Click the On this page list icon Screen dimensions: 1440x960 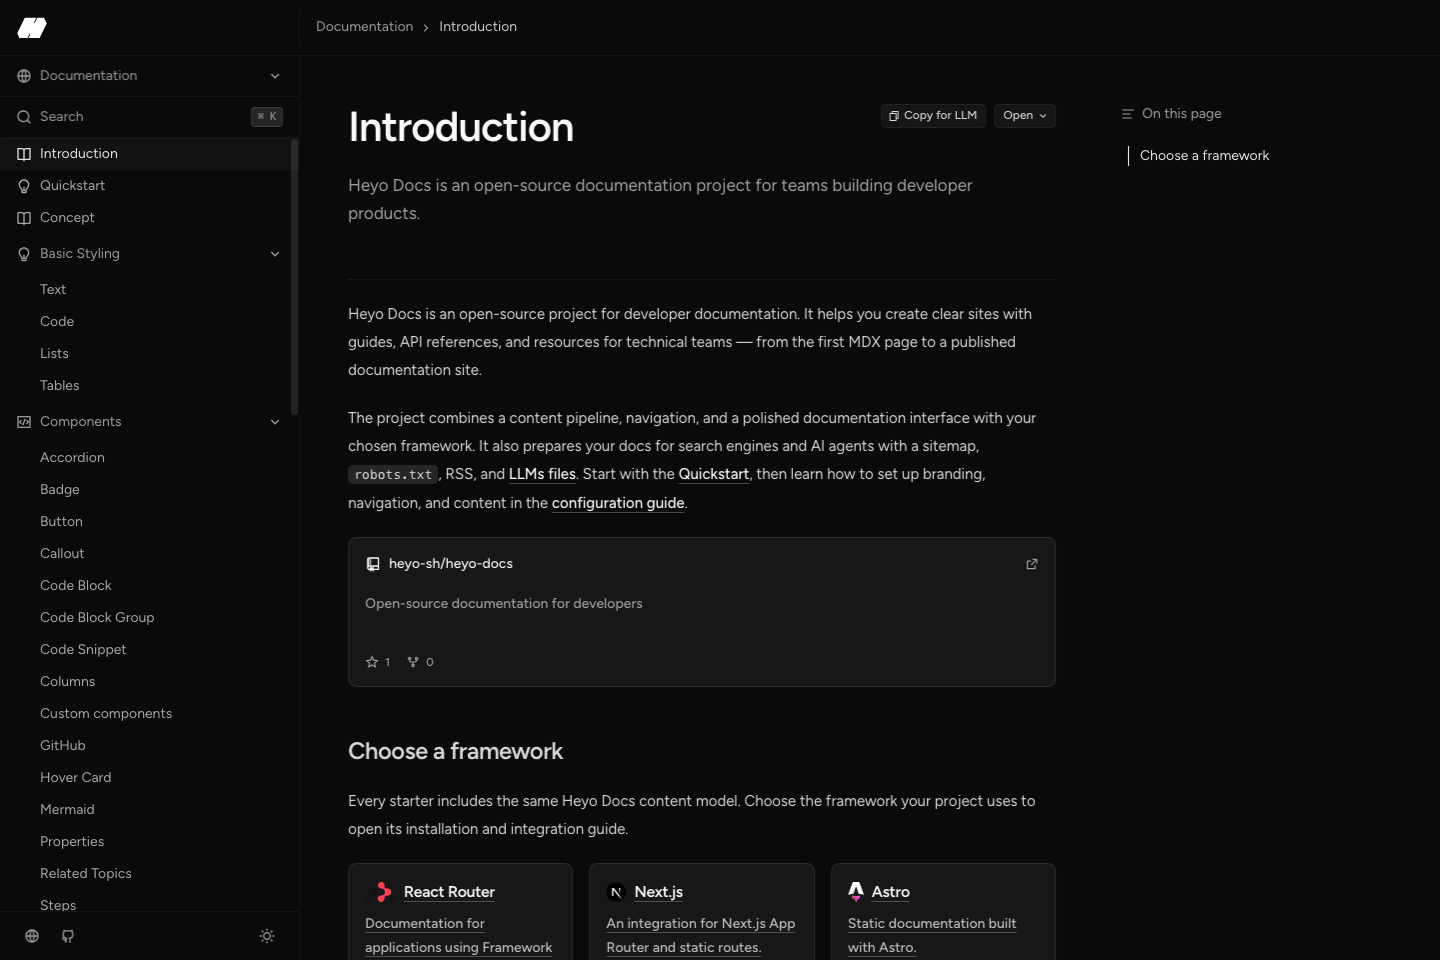(x=1127, y=114)
